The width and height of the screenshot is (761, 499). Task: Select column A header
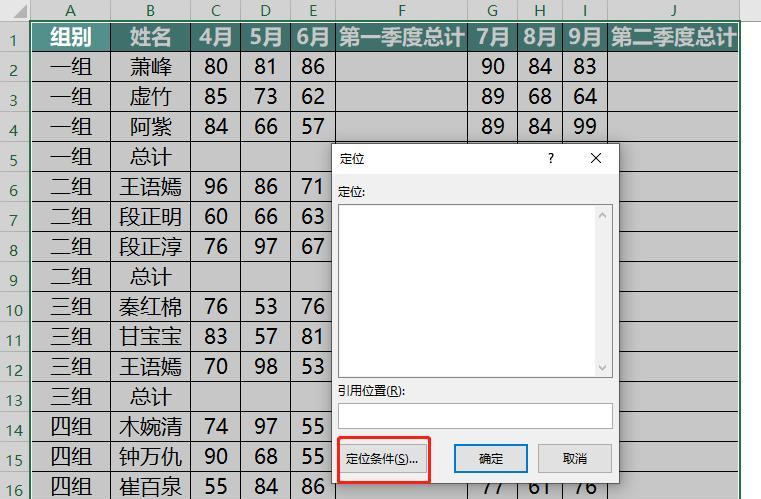pos(71,10)
